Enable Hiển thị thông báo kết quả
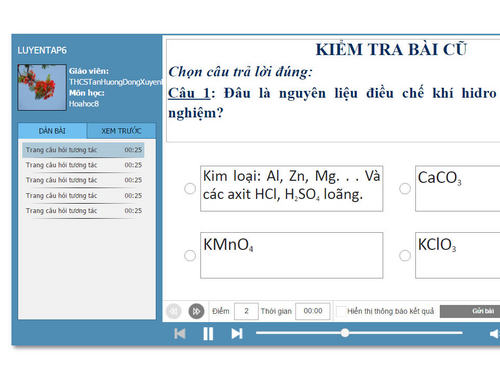The width and height of the screenshot is (500, 373). pyautogui.click(x=341, y=311)
